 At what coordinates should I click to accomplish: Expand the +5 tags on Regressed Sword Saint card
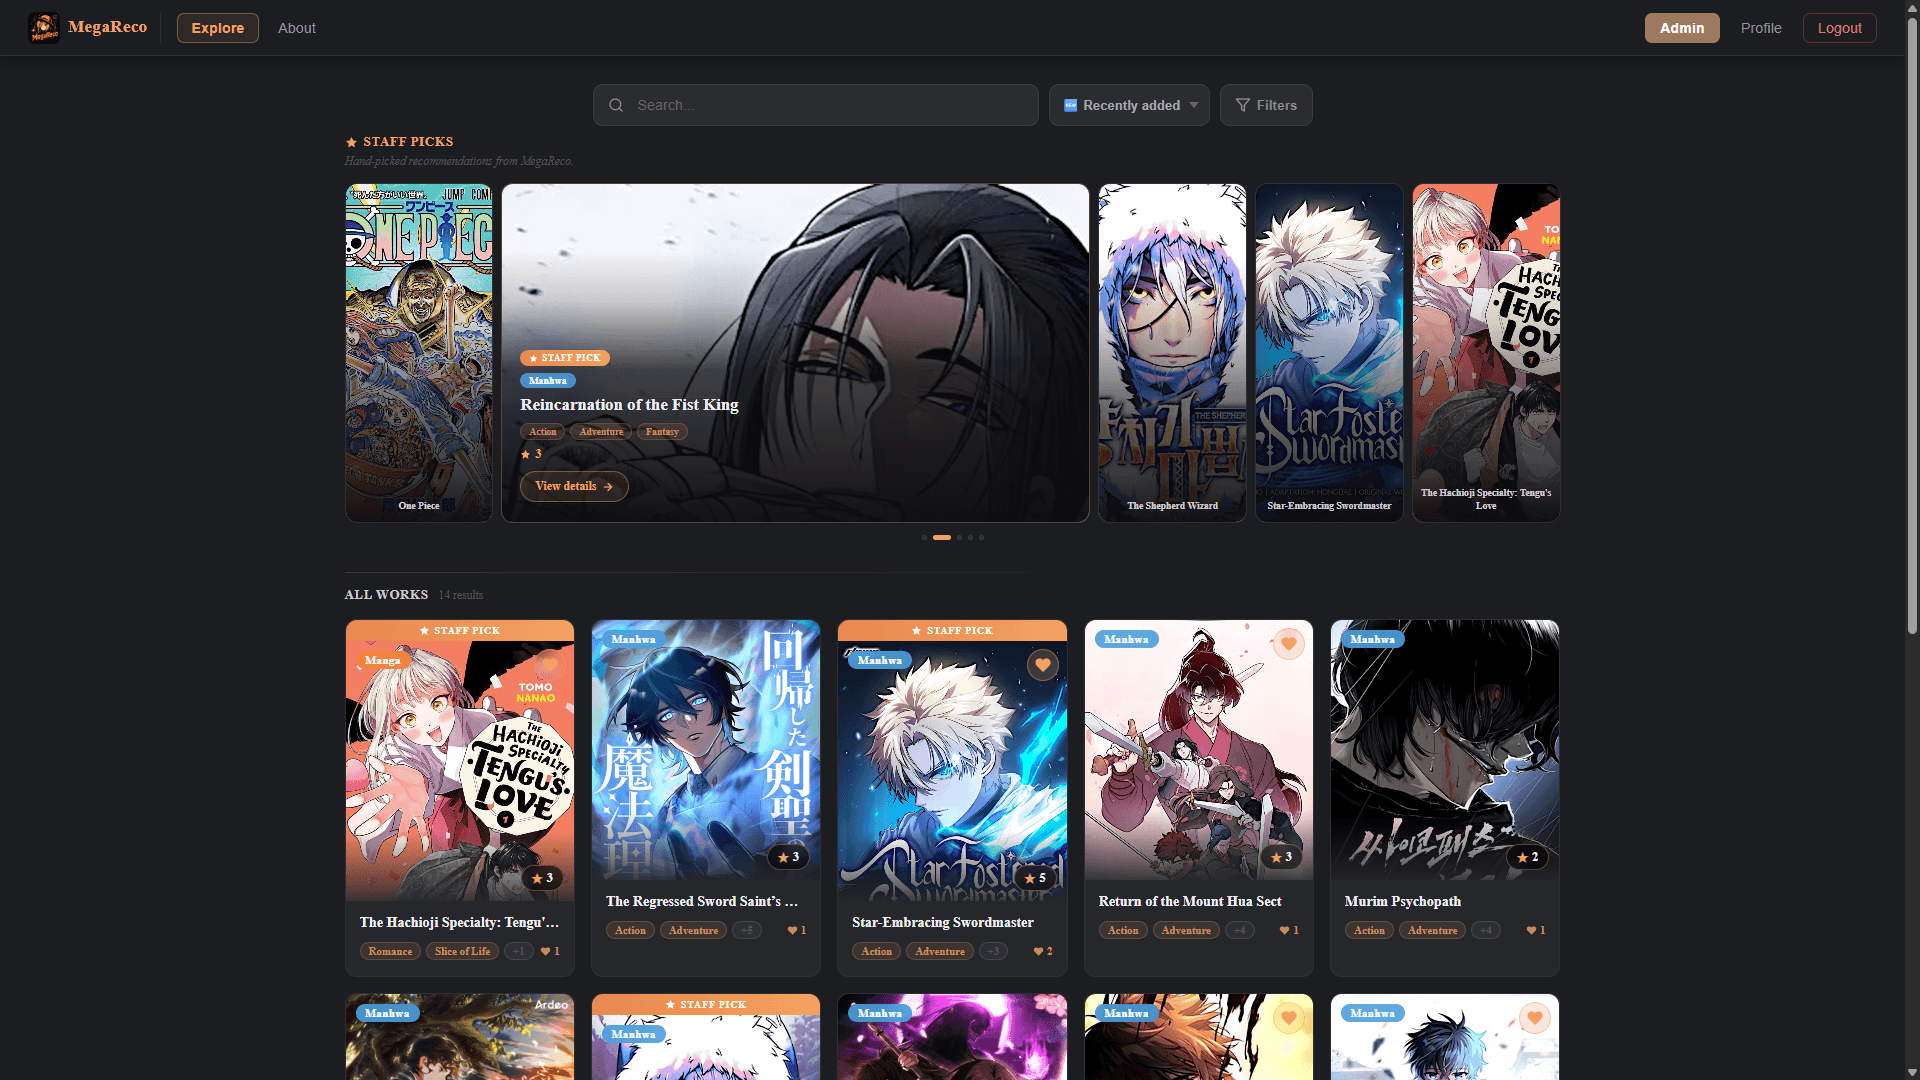click(x=747, y=930)
